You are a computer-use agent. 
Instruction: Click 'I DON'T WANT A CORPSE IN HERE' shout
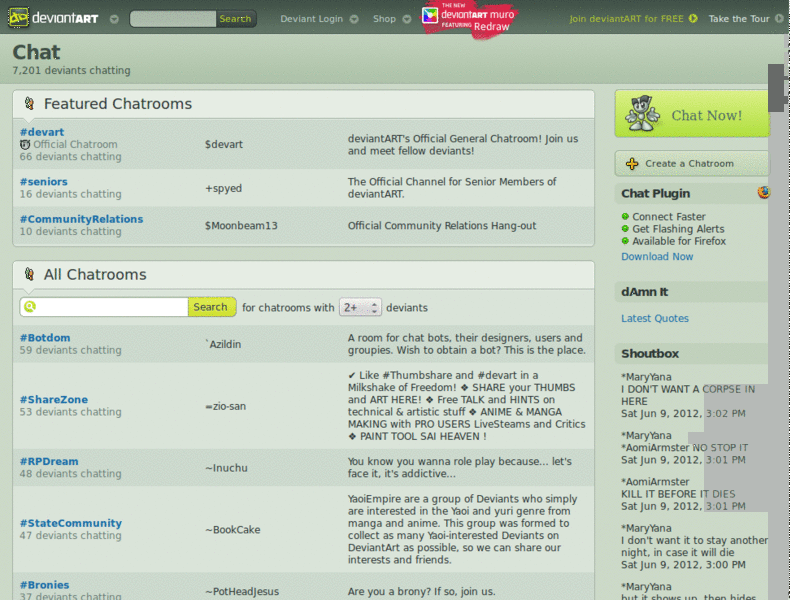[688, 395]
